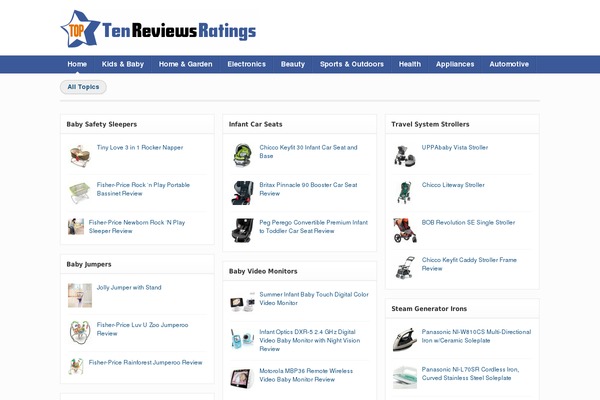Click the Travel System Strollers heading
The image size is (600, 400).
pos(430,124)
